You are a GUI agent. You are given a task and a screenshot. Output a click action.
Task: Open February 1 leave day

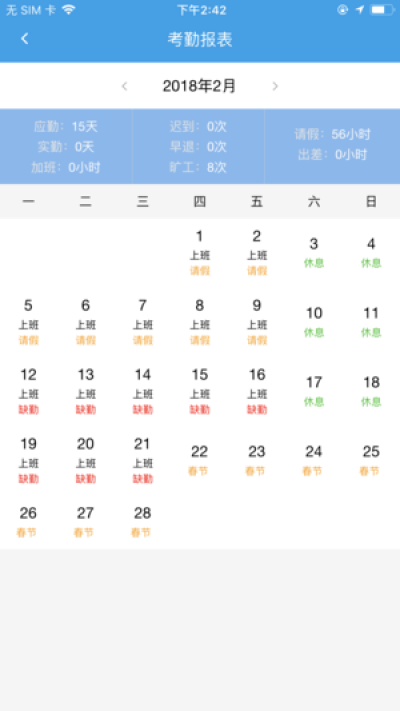click(x=200, y=253)
